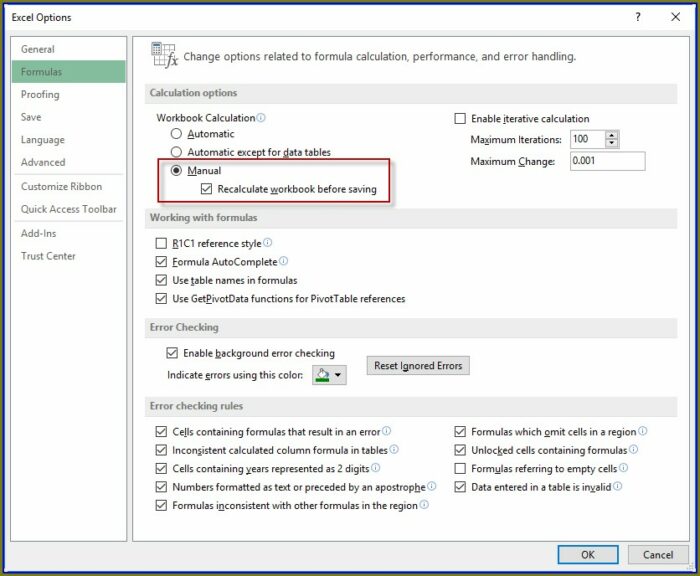The image size is (700, 576).
Task: Open the Help question mark icon
Action: point(638,17)
